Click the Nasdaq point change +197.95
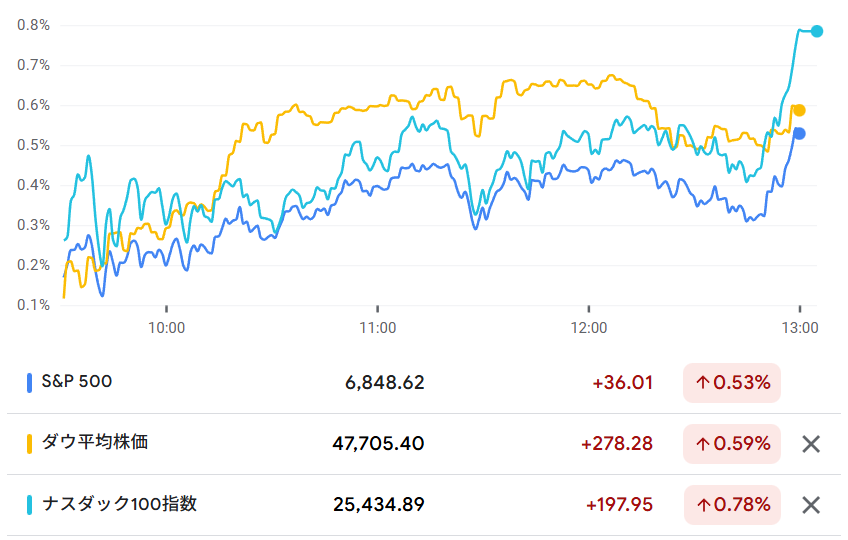 coord(620,505)
